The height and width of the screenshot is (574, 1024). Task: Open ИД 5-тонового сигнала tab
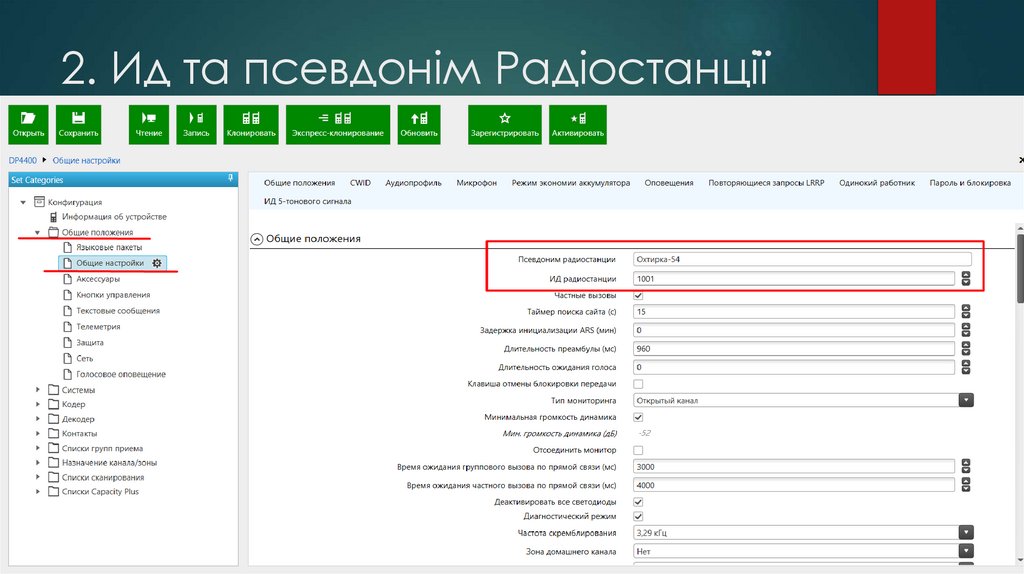pos(308,201)
